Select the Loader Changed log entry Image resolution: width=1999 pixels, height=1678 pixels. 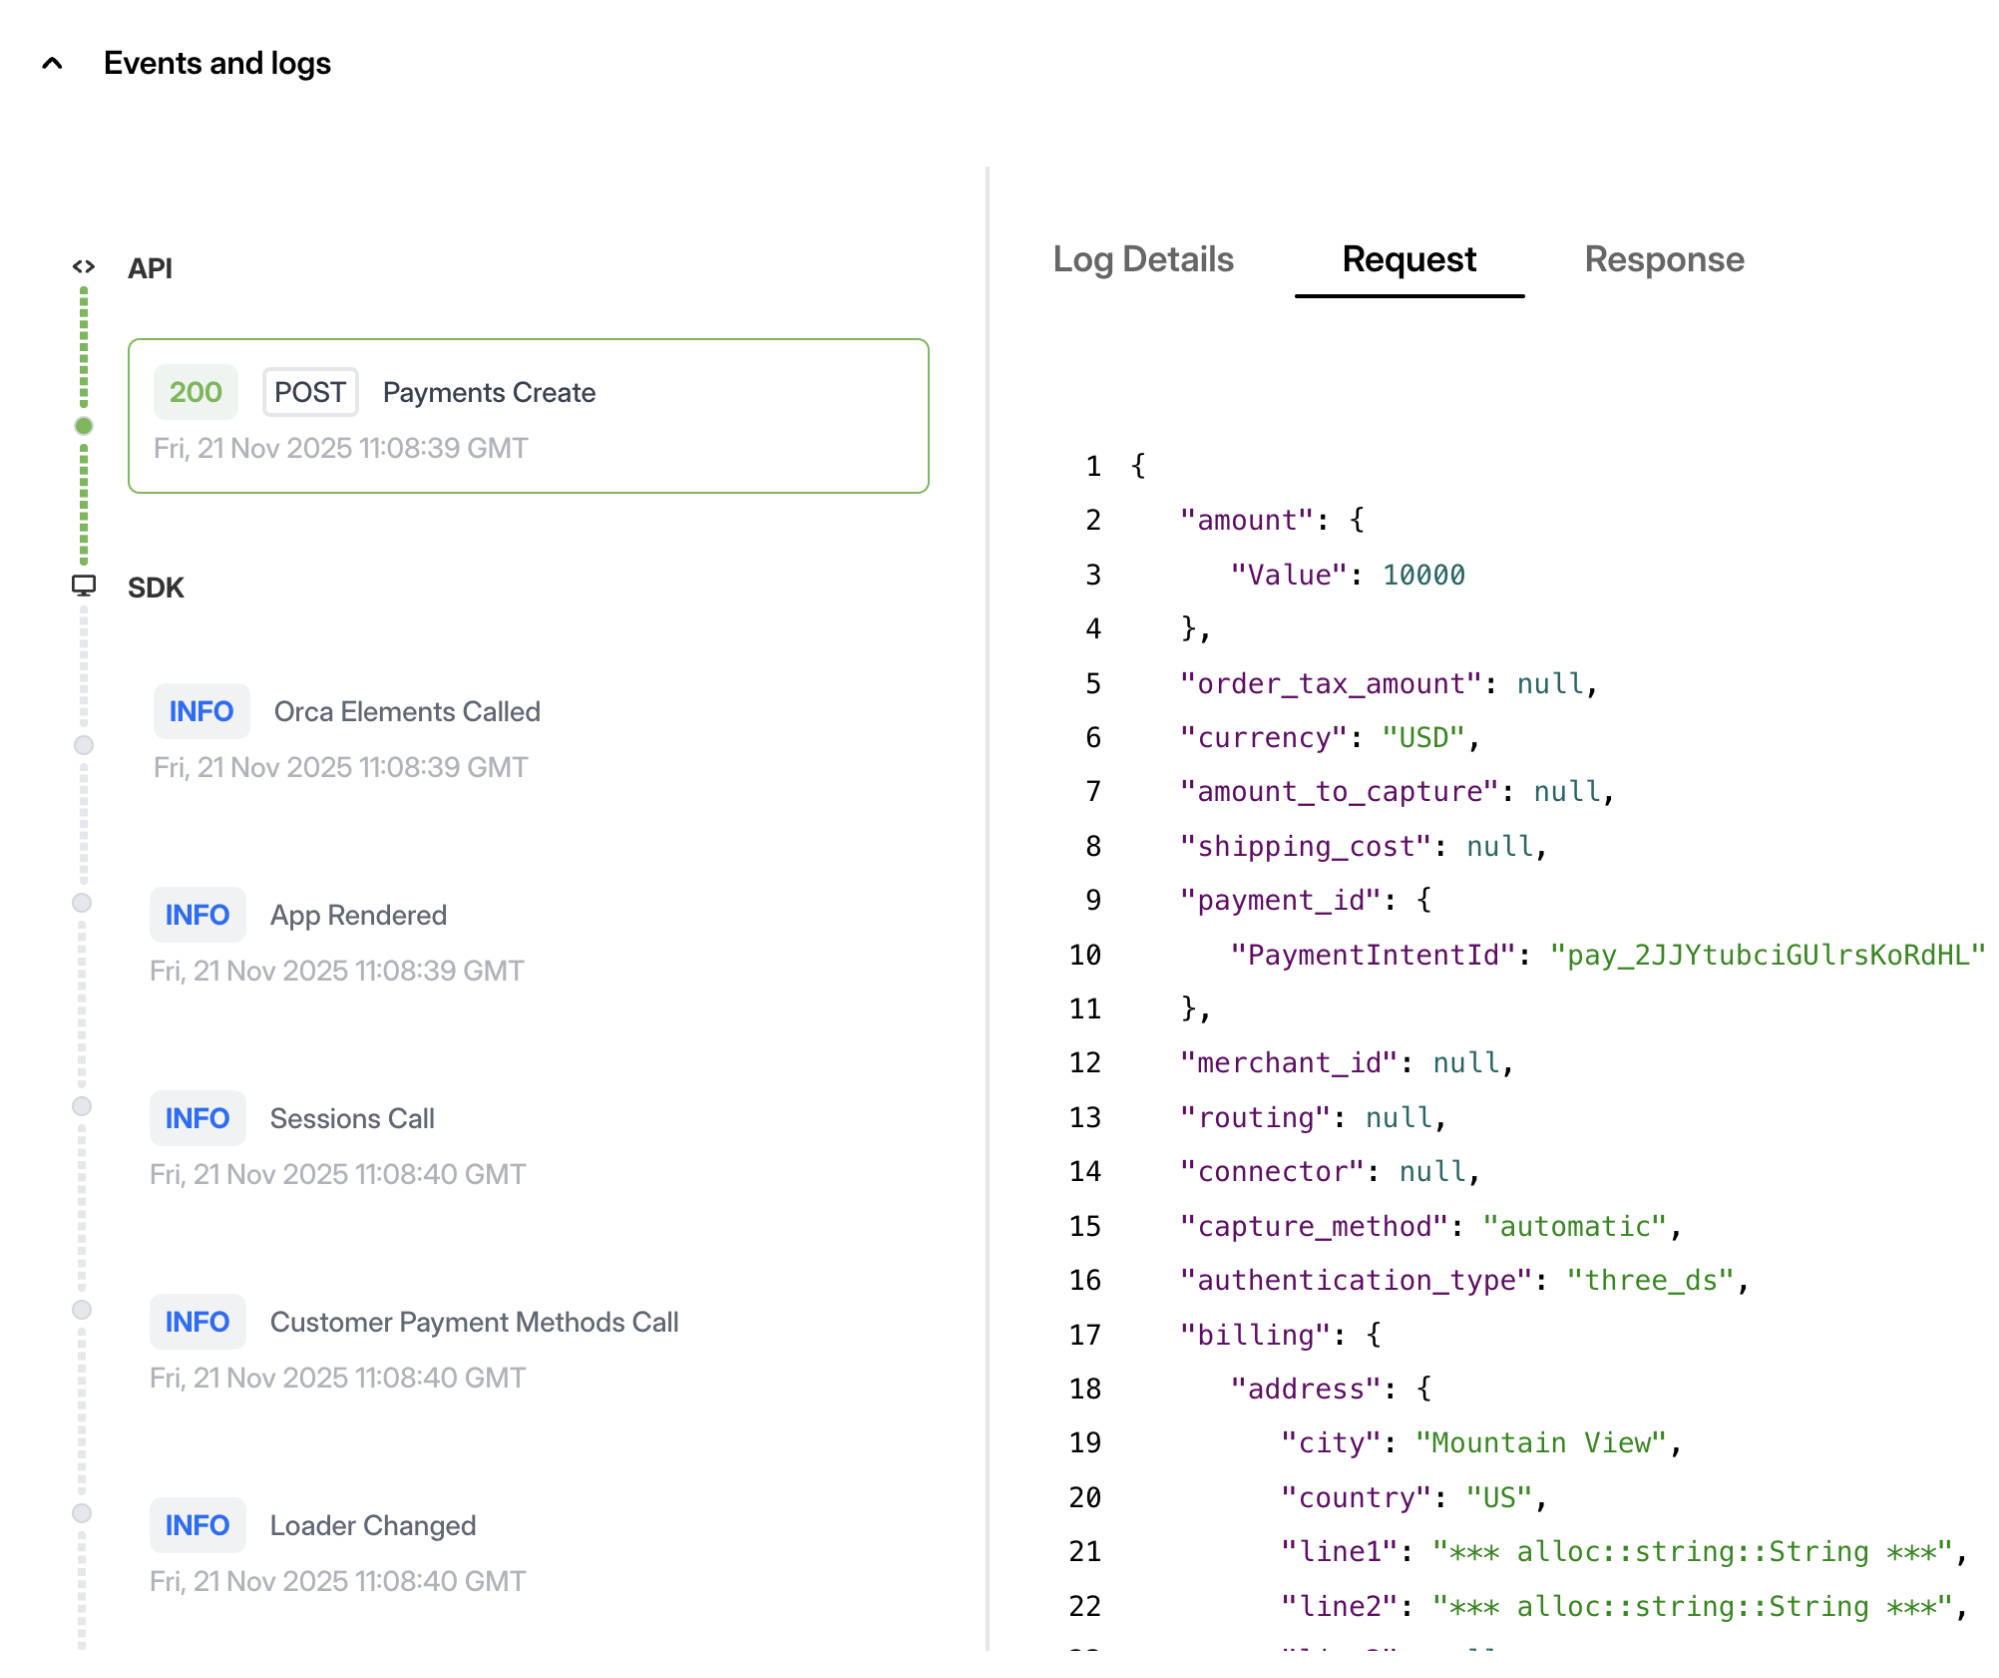point(372,1526)
